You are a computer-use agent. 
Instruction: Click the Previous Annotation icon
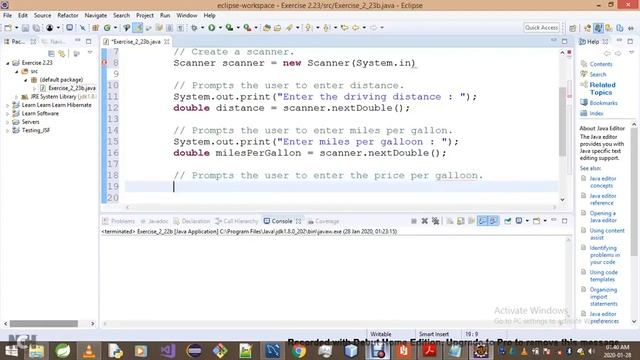pyautogui.click(x=326, y=28)
